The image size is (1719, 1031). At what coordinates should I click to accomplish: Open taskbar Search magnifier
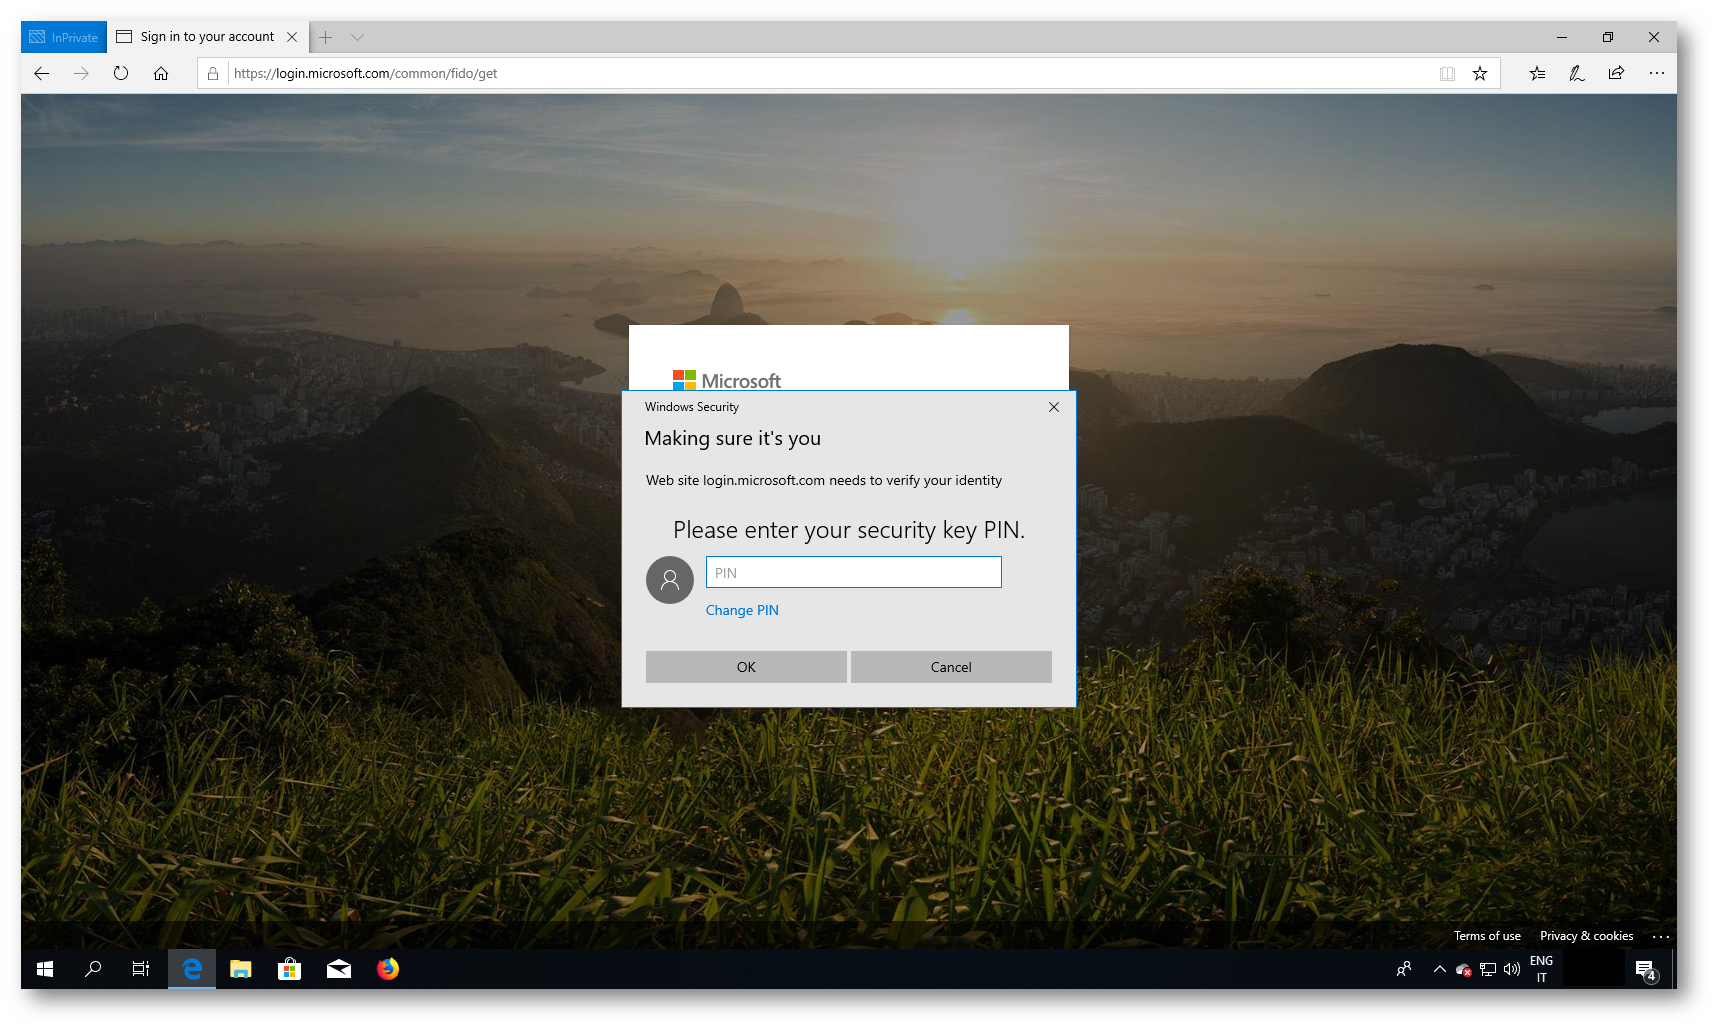pos(93,969)
